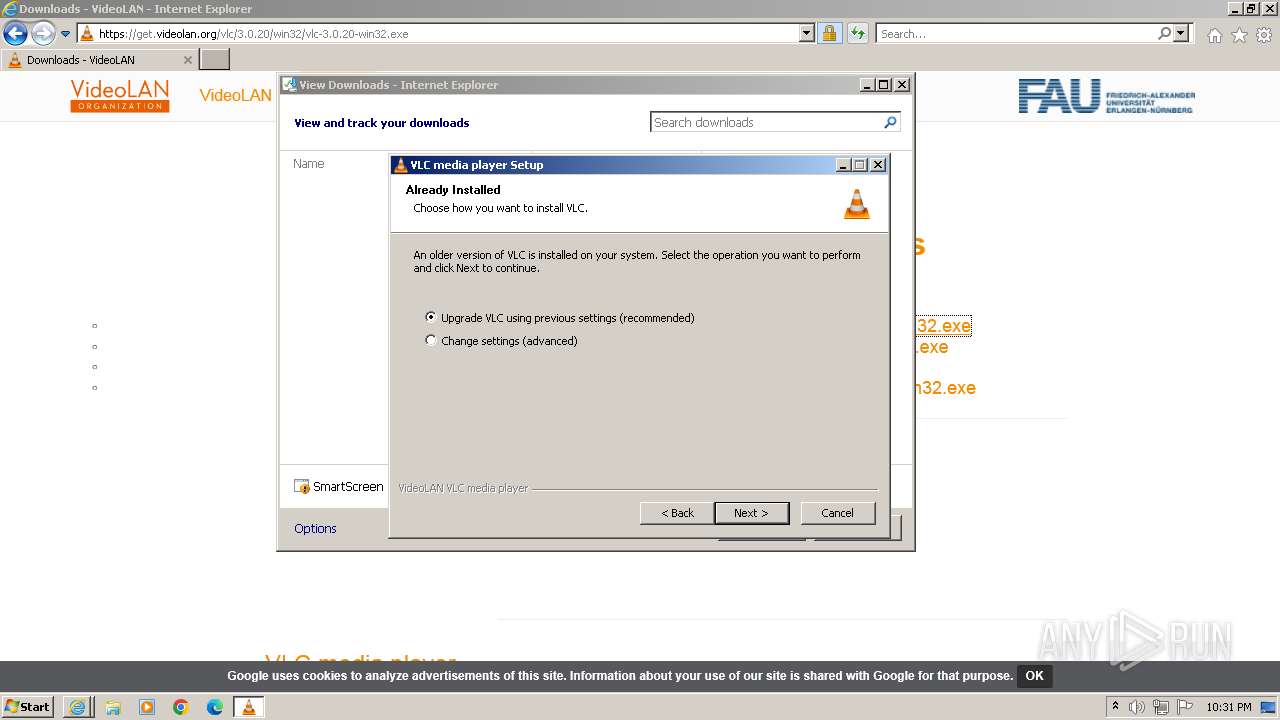Click in the Search downloads field
The image size is (1280, 720).
coord(766,122)
